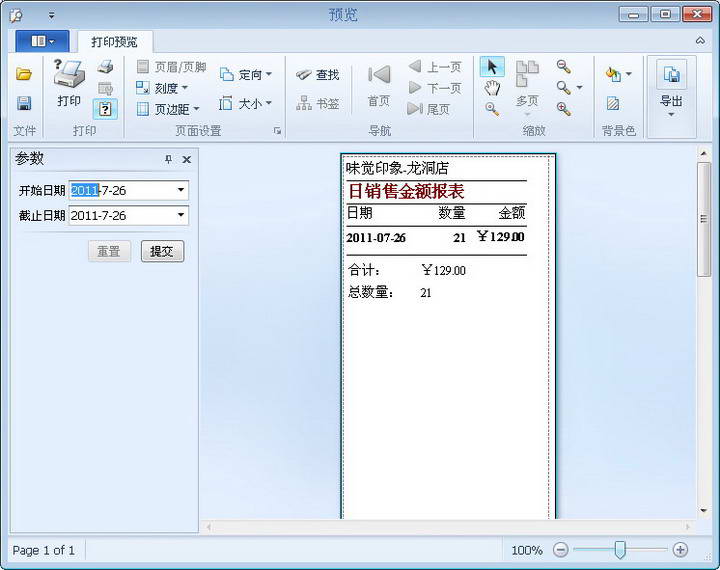Collapse the ribbon with the chevron

click(700, 41)
